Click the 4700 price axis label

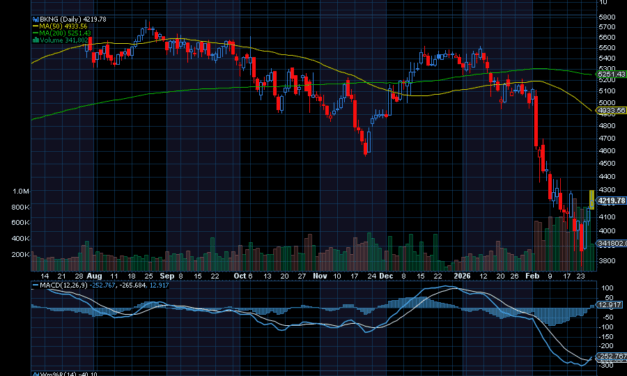pyautogui.click(x=607, y=138)
